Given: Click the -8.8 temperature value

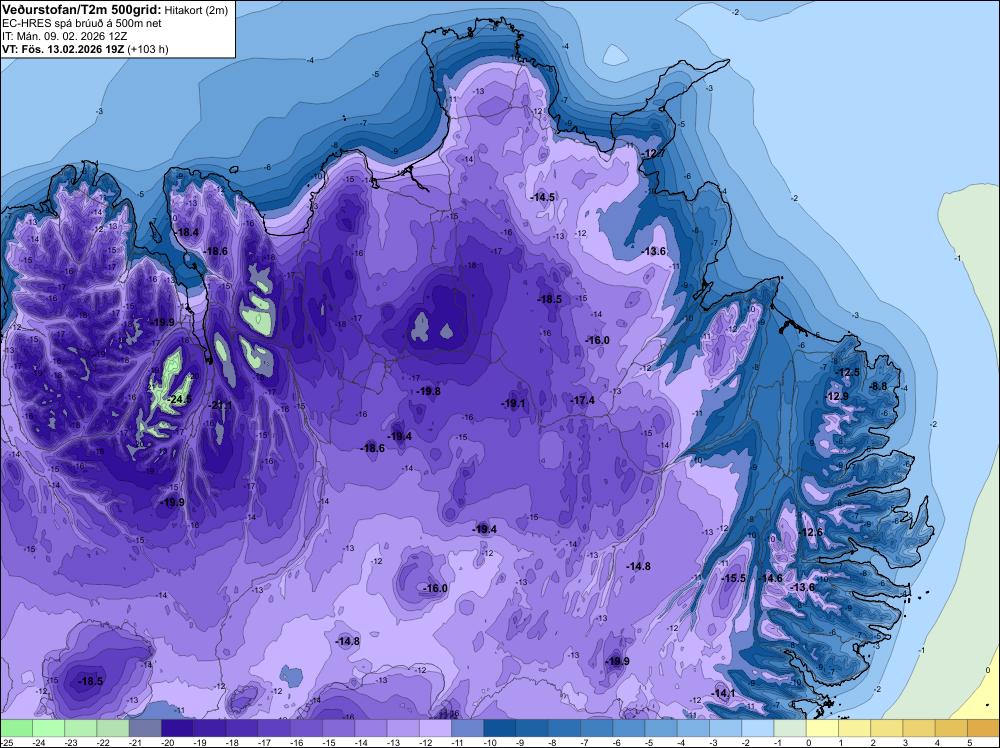Looking at the screenshot, I should click(879, 386).
